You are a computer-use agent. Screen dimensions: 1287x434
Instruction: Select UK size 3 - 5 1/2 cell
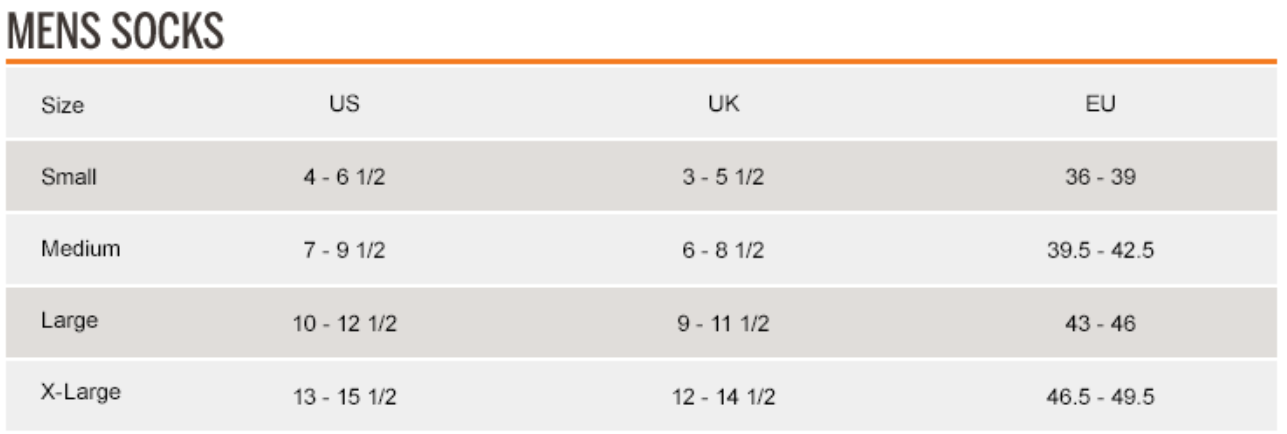coord(723,177)
